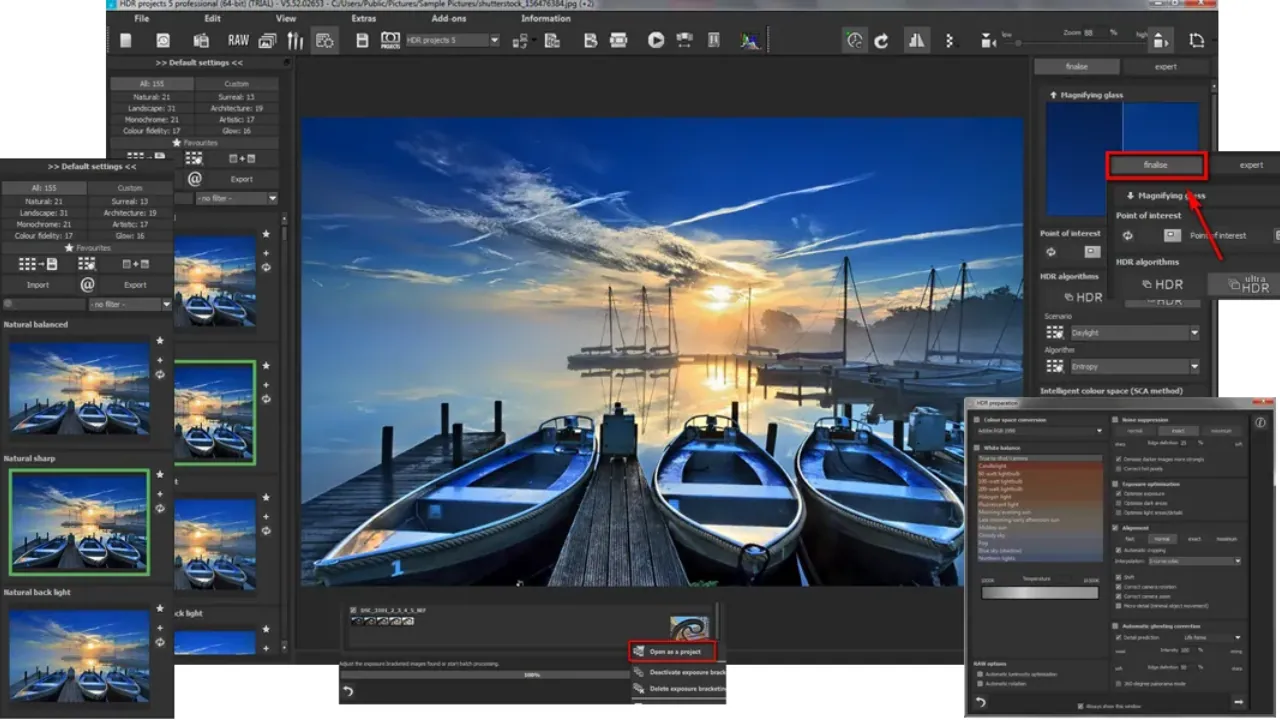Open the Interpolation dropdown
This screenshot has height=720, width=1280.
(x=1194, y=561)
